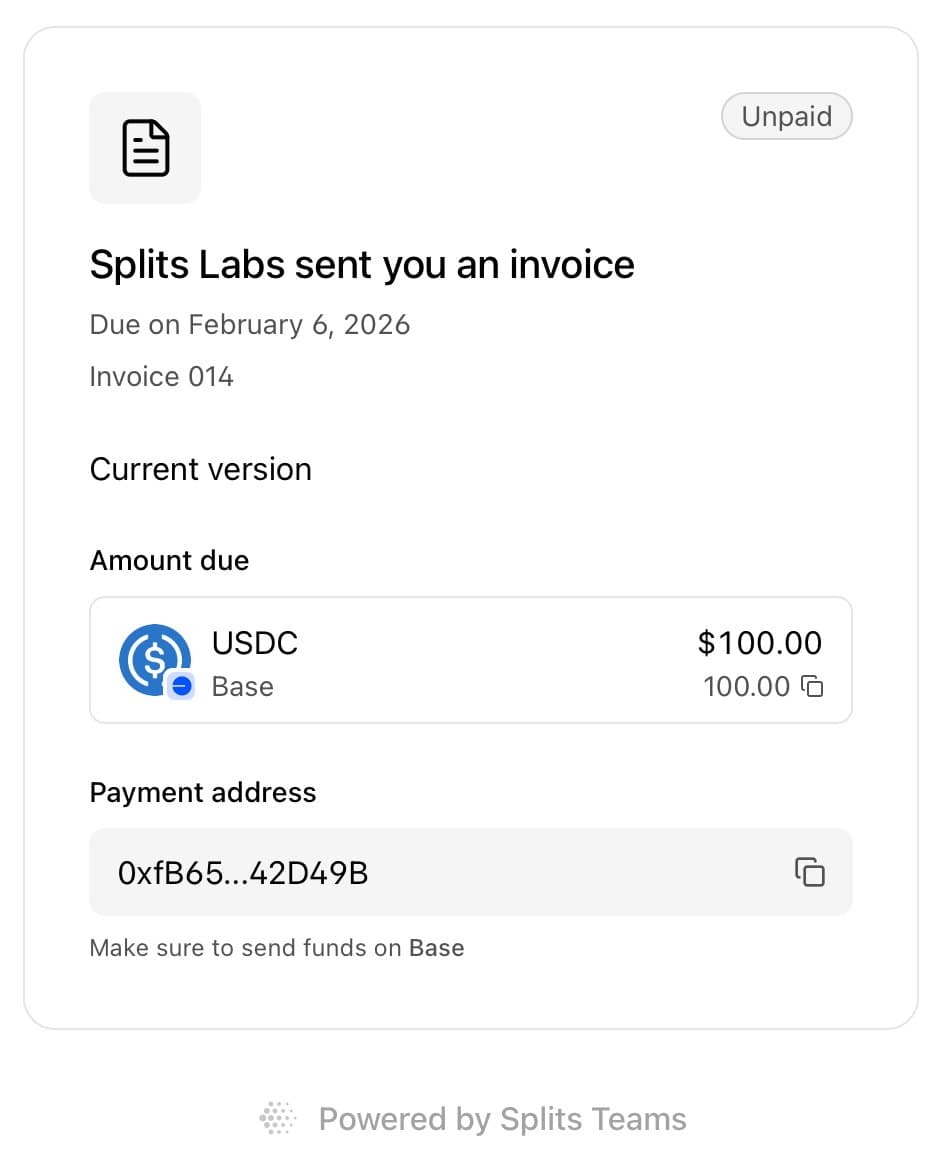Click the small Base network badge icon
Image resolution: width=946 pixels, height=1176 pixels.
click(x=181, y=686)
